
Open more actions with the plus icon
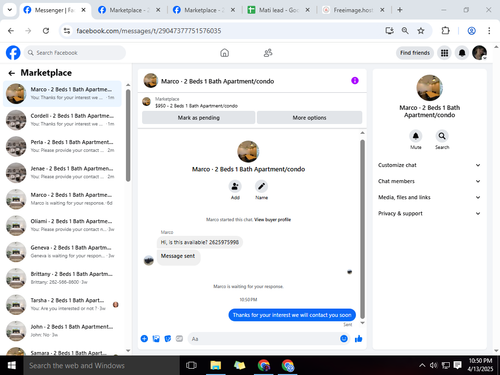coord(144,339)
